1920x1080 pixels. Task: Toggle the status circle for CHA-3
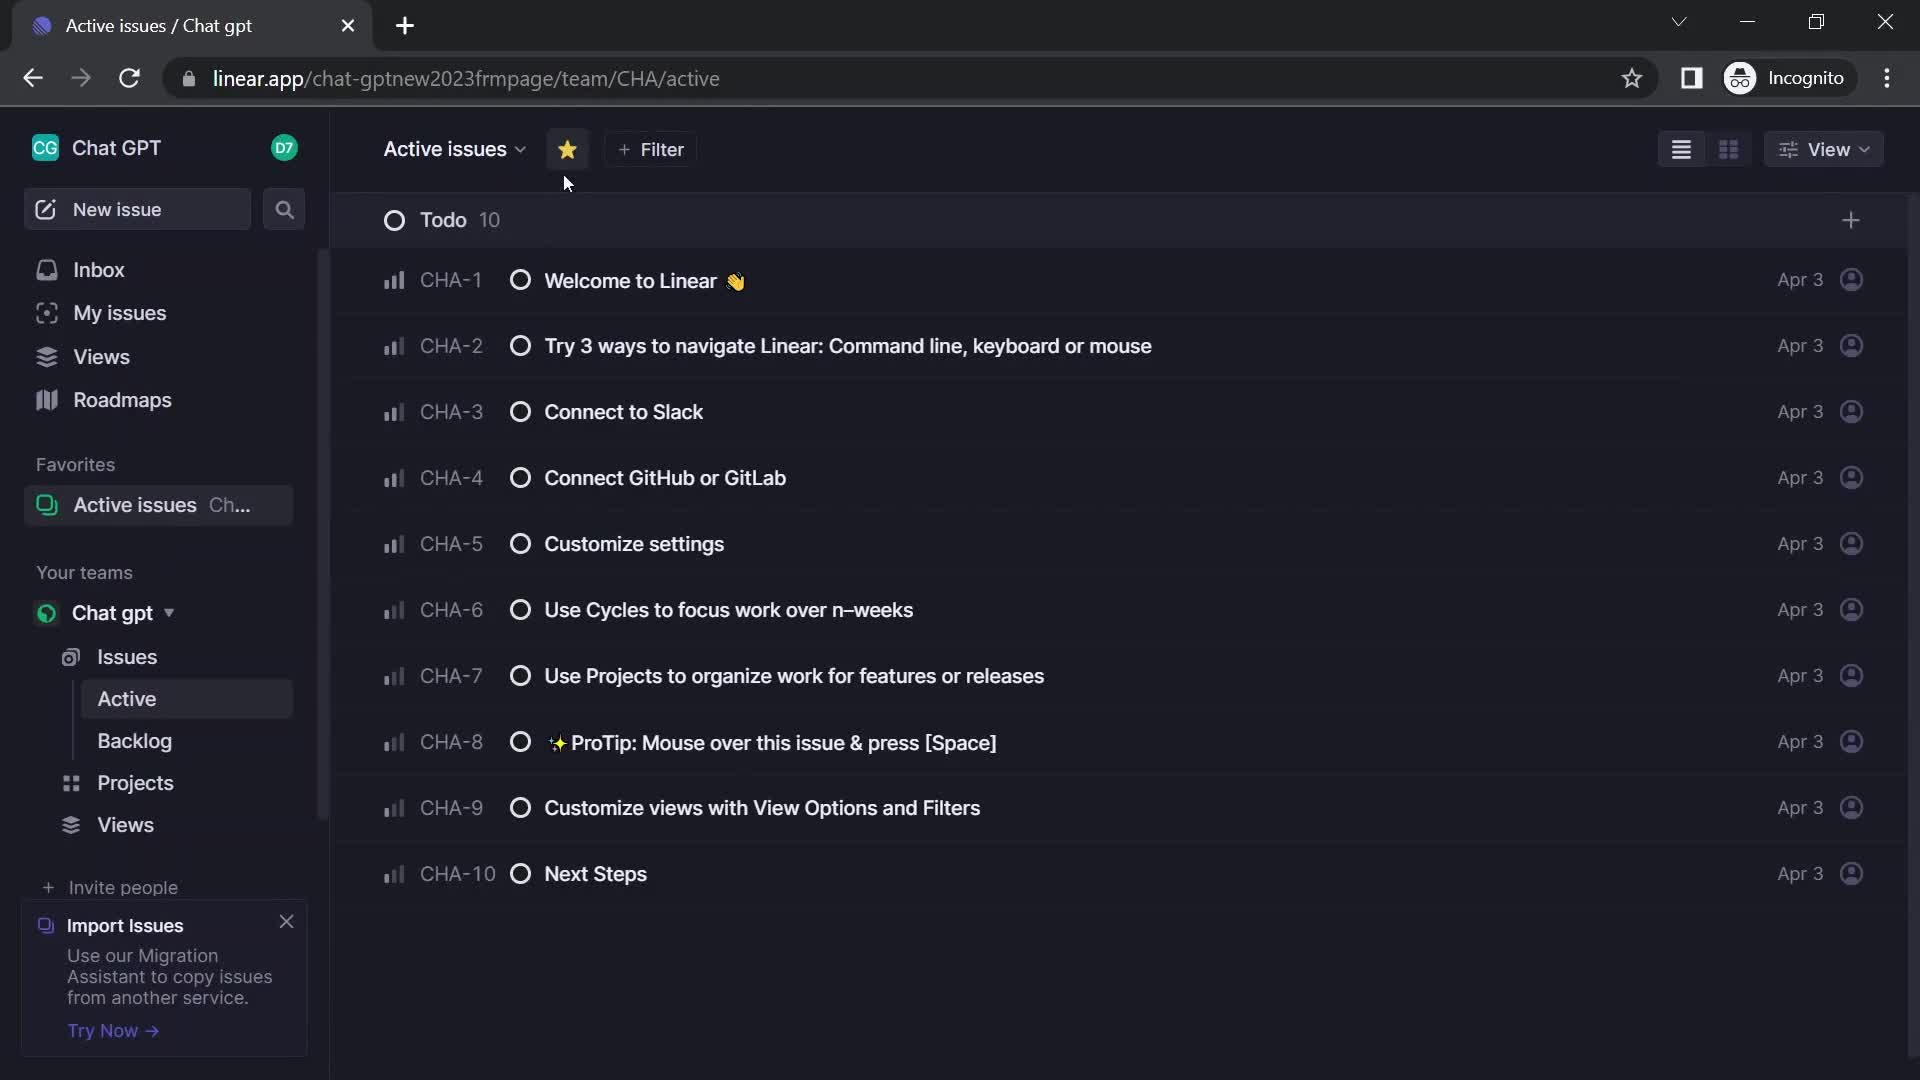(x=520, y=411)
